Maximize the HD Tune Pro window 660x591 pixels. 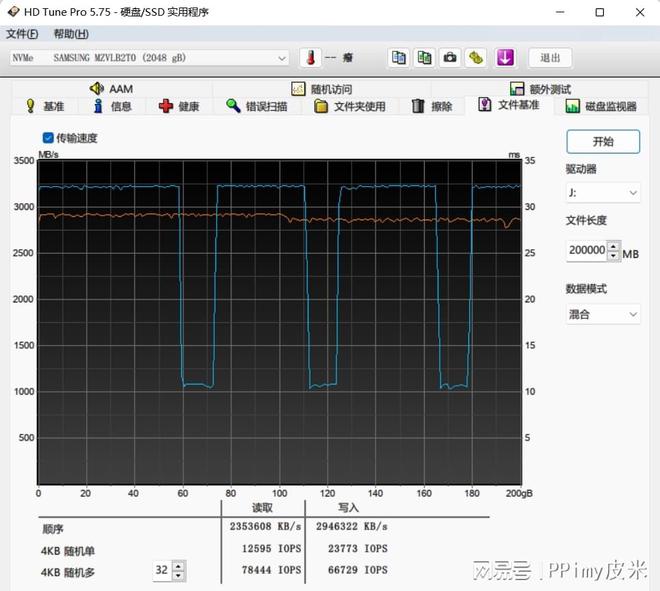point(600,12)
